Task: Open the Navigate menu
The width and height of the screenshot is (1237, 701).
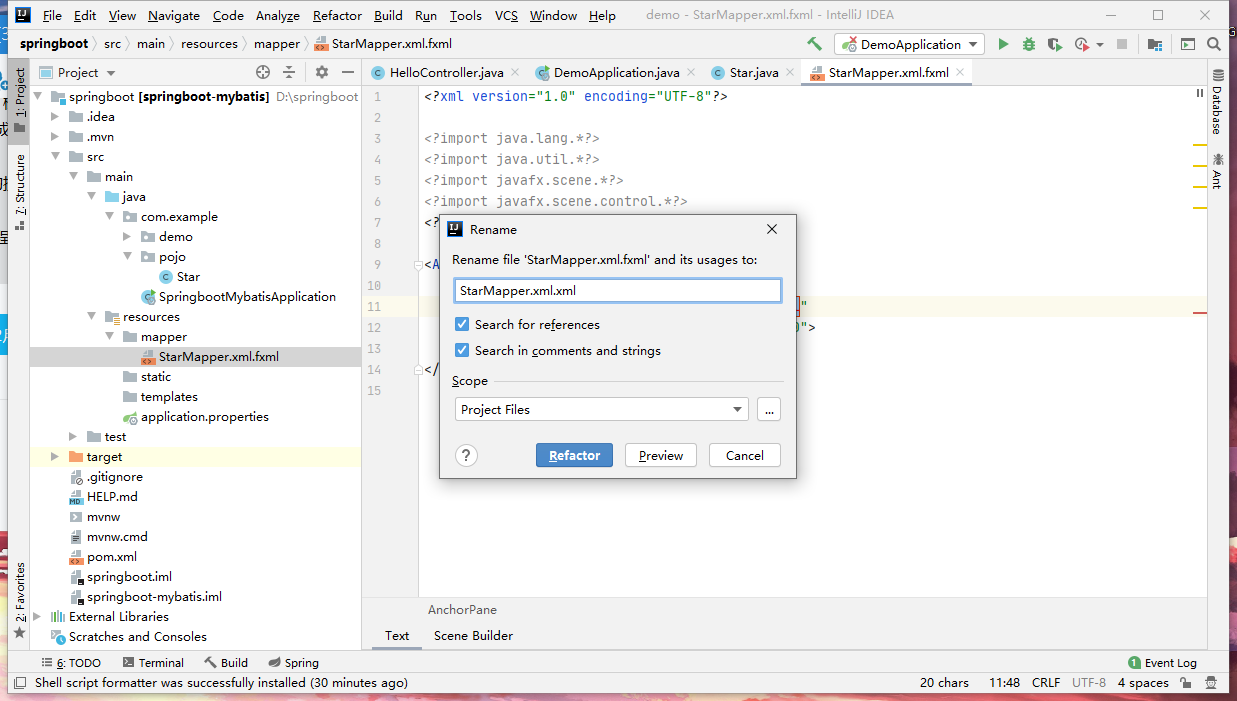Action: pos(173,15)
